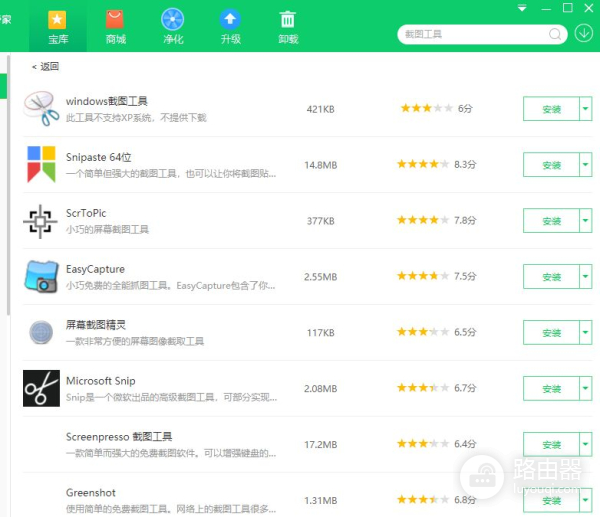Click the 17.2MB size of Screenpresso
Image resolution: width=600 pixels, height=517 pixels.
point(321,445)
